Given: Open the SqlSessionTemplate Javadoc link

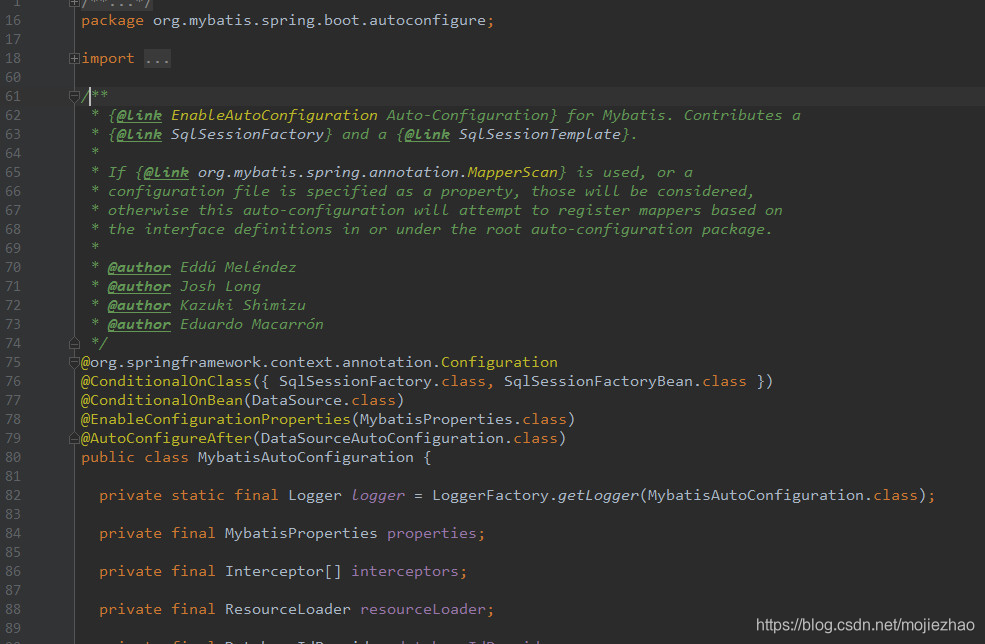Looking at the screenshot, I should coord(540,134).
